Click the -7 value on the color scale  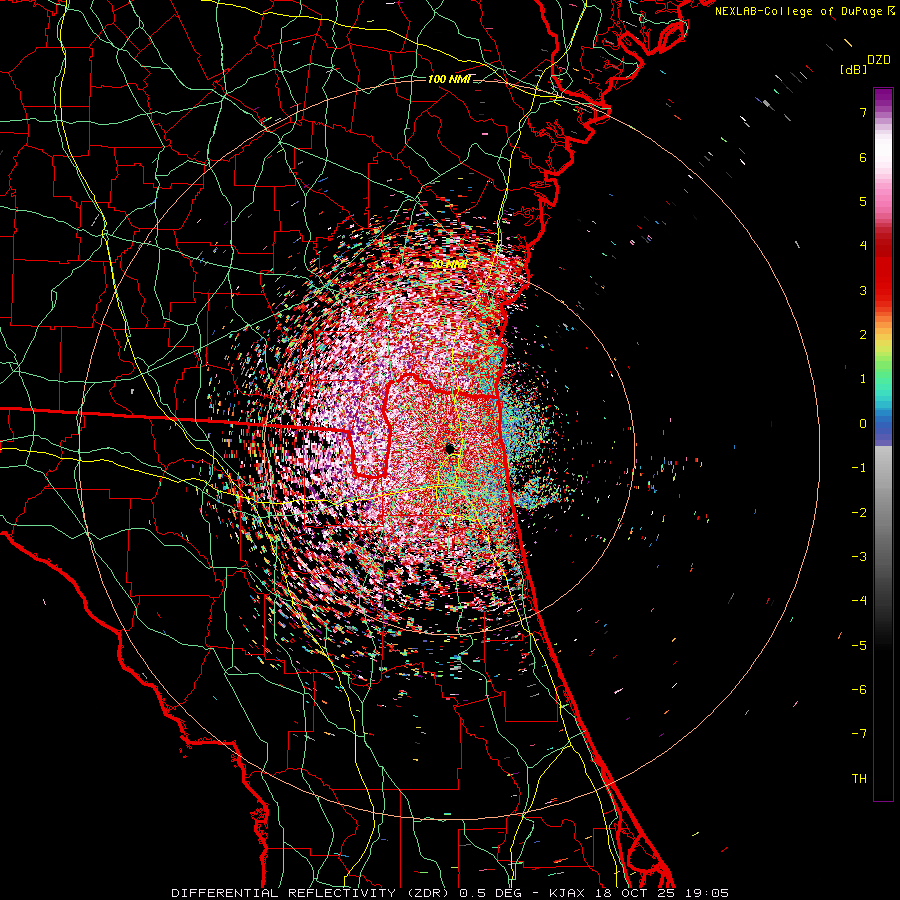[x=859, y=734]
